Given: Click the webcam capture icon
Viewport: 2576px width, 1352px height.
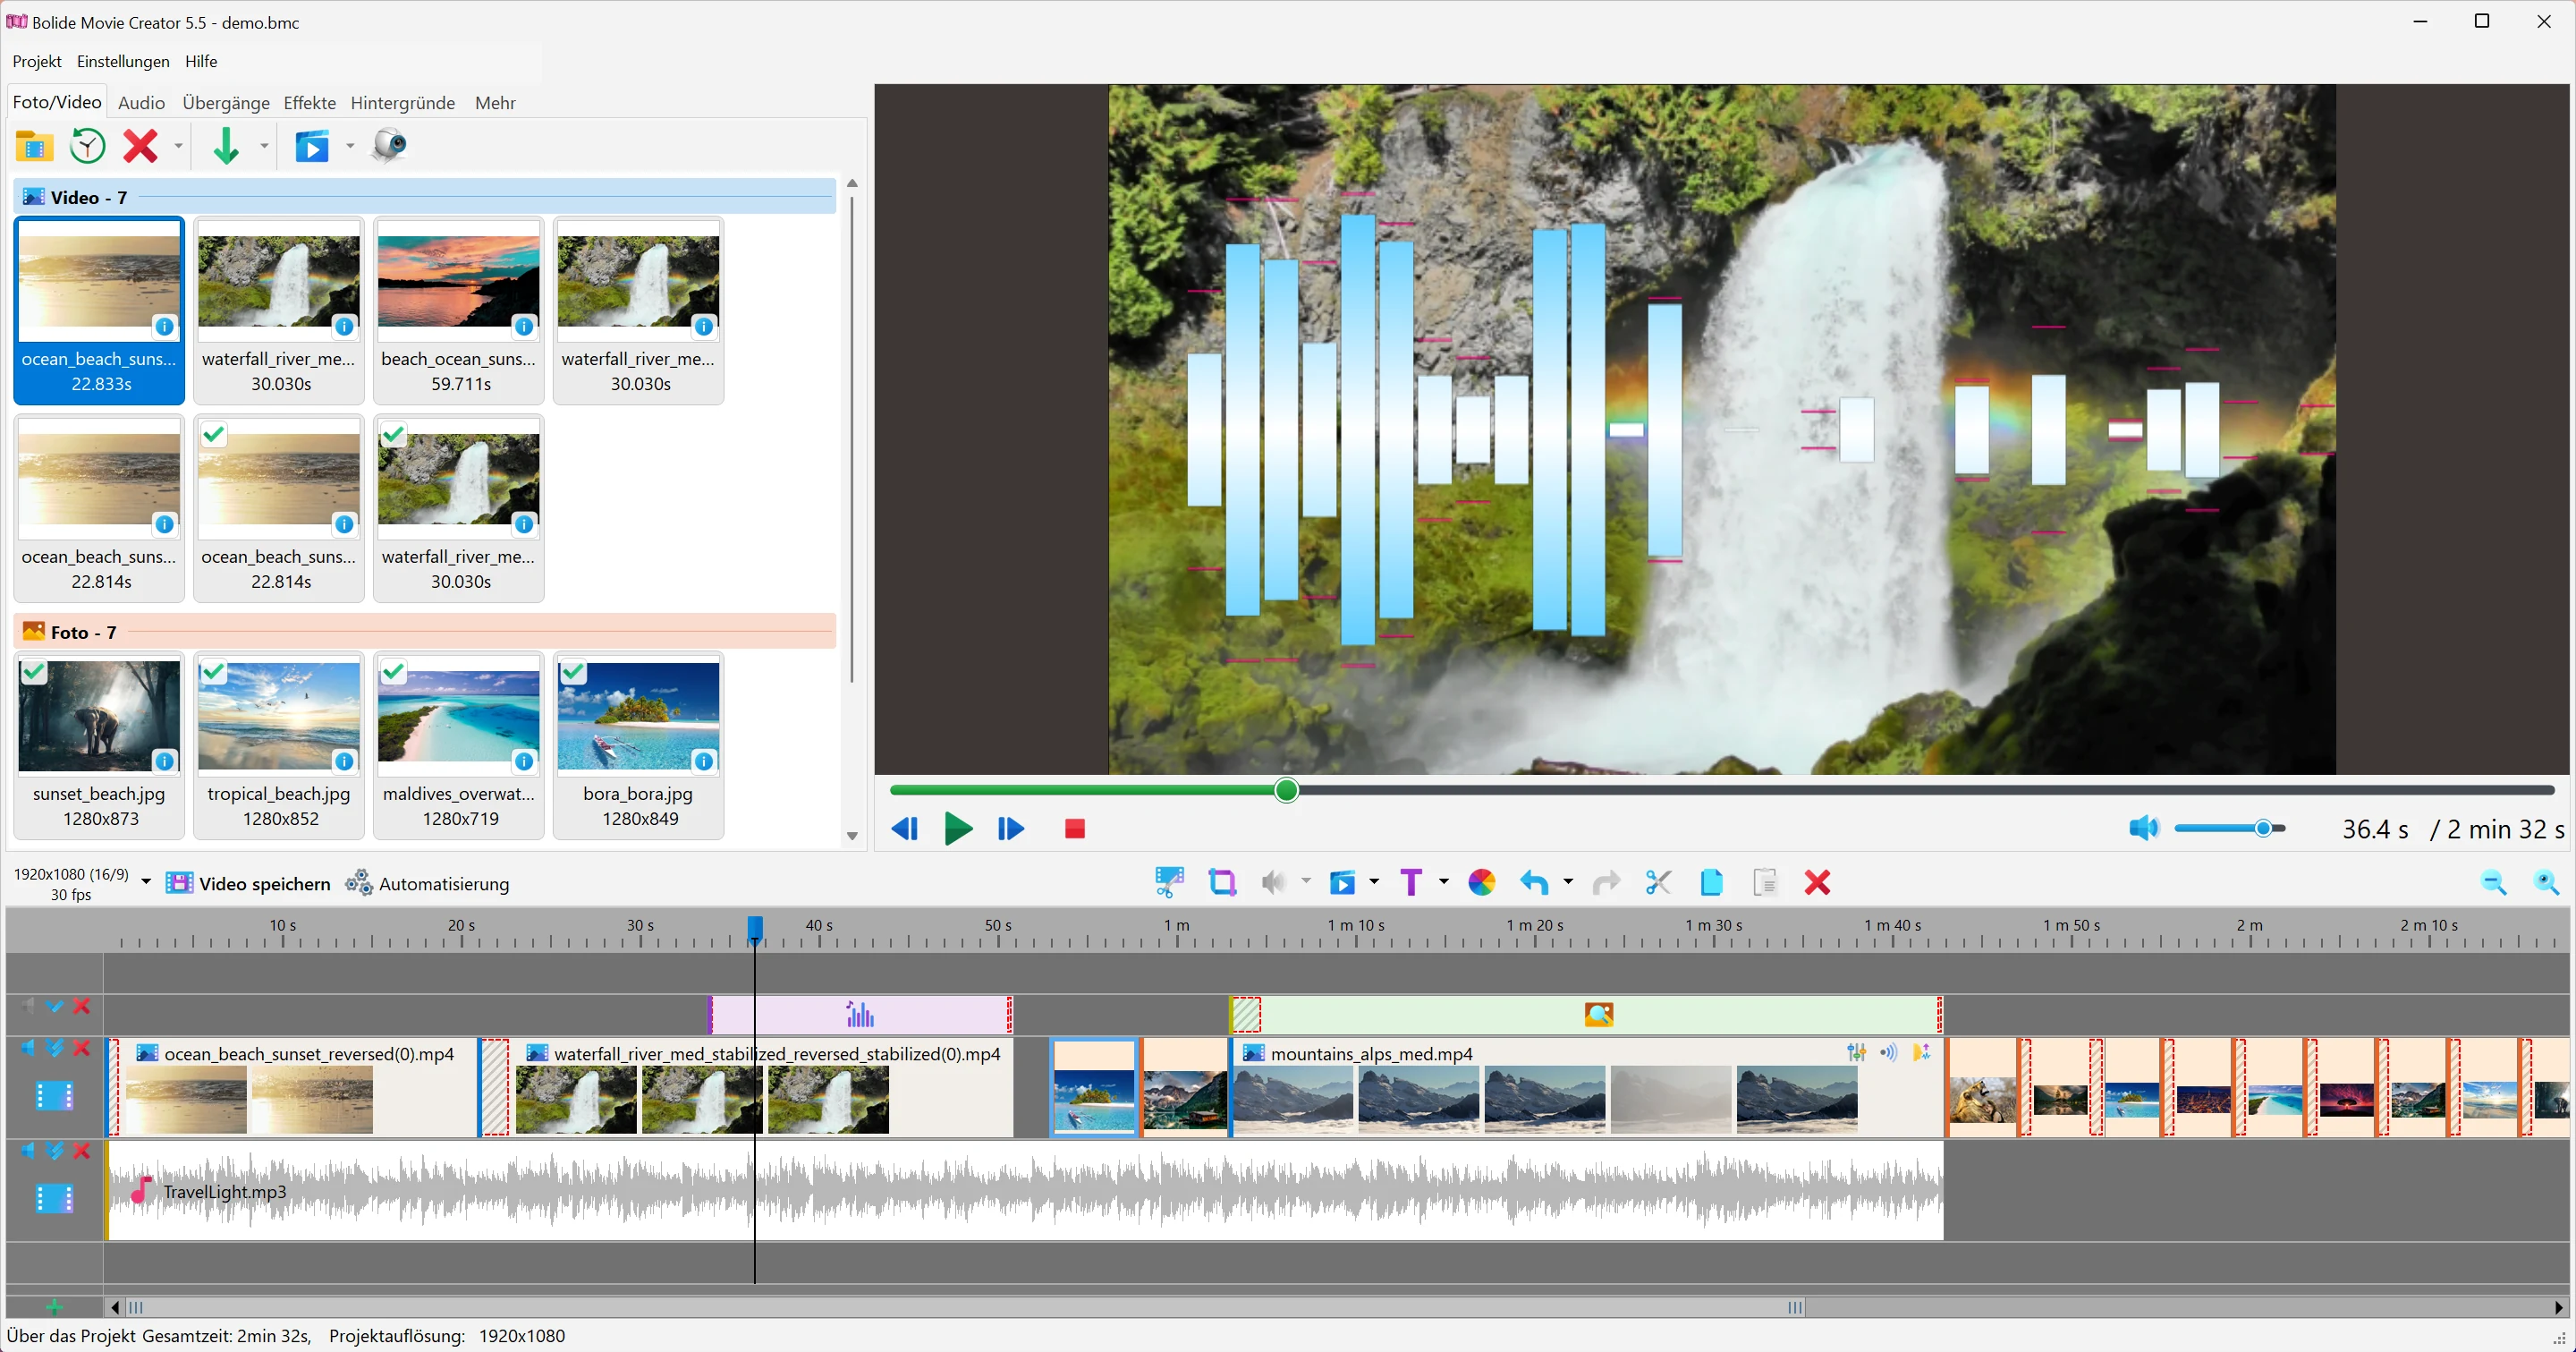Looking at the screenshot, I should coord(389,146).
